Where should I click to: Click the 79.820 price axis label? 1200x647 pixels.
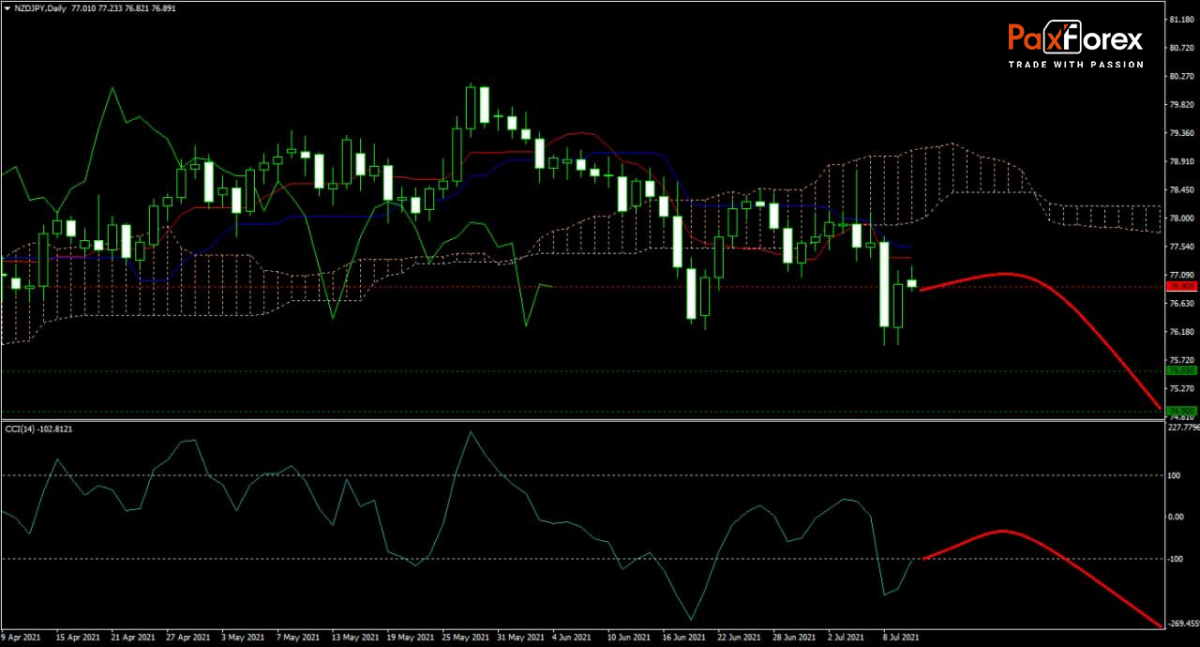pos(1181,104)
